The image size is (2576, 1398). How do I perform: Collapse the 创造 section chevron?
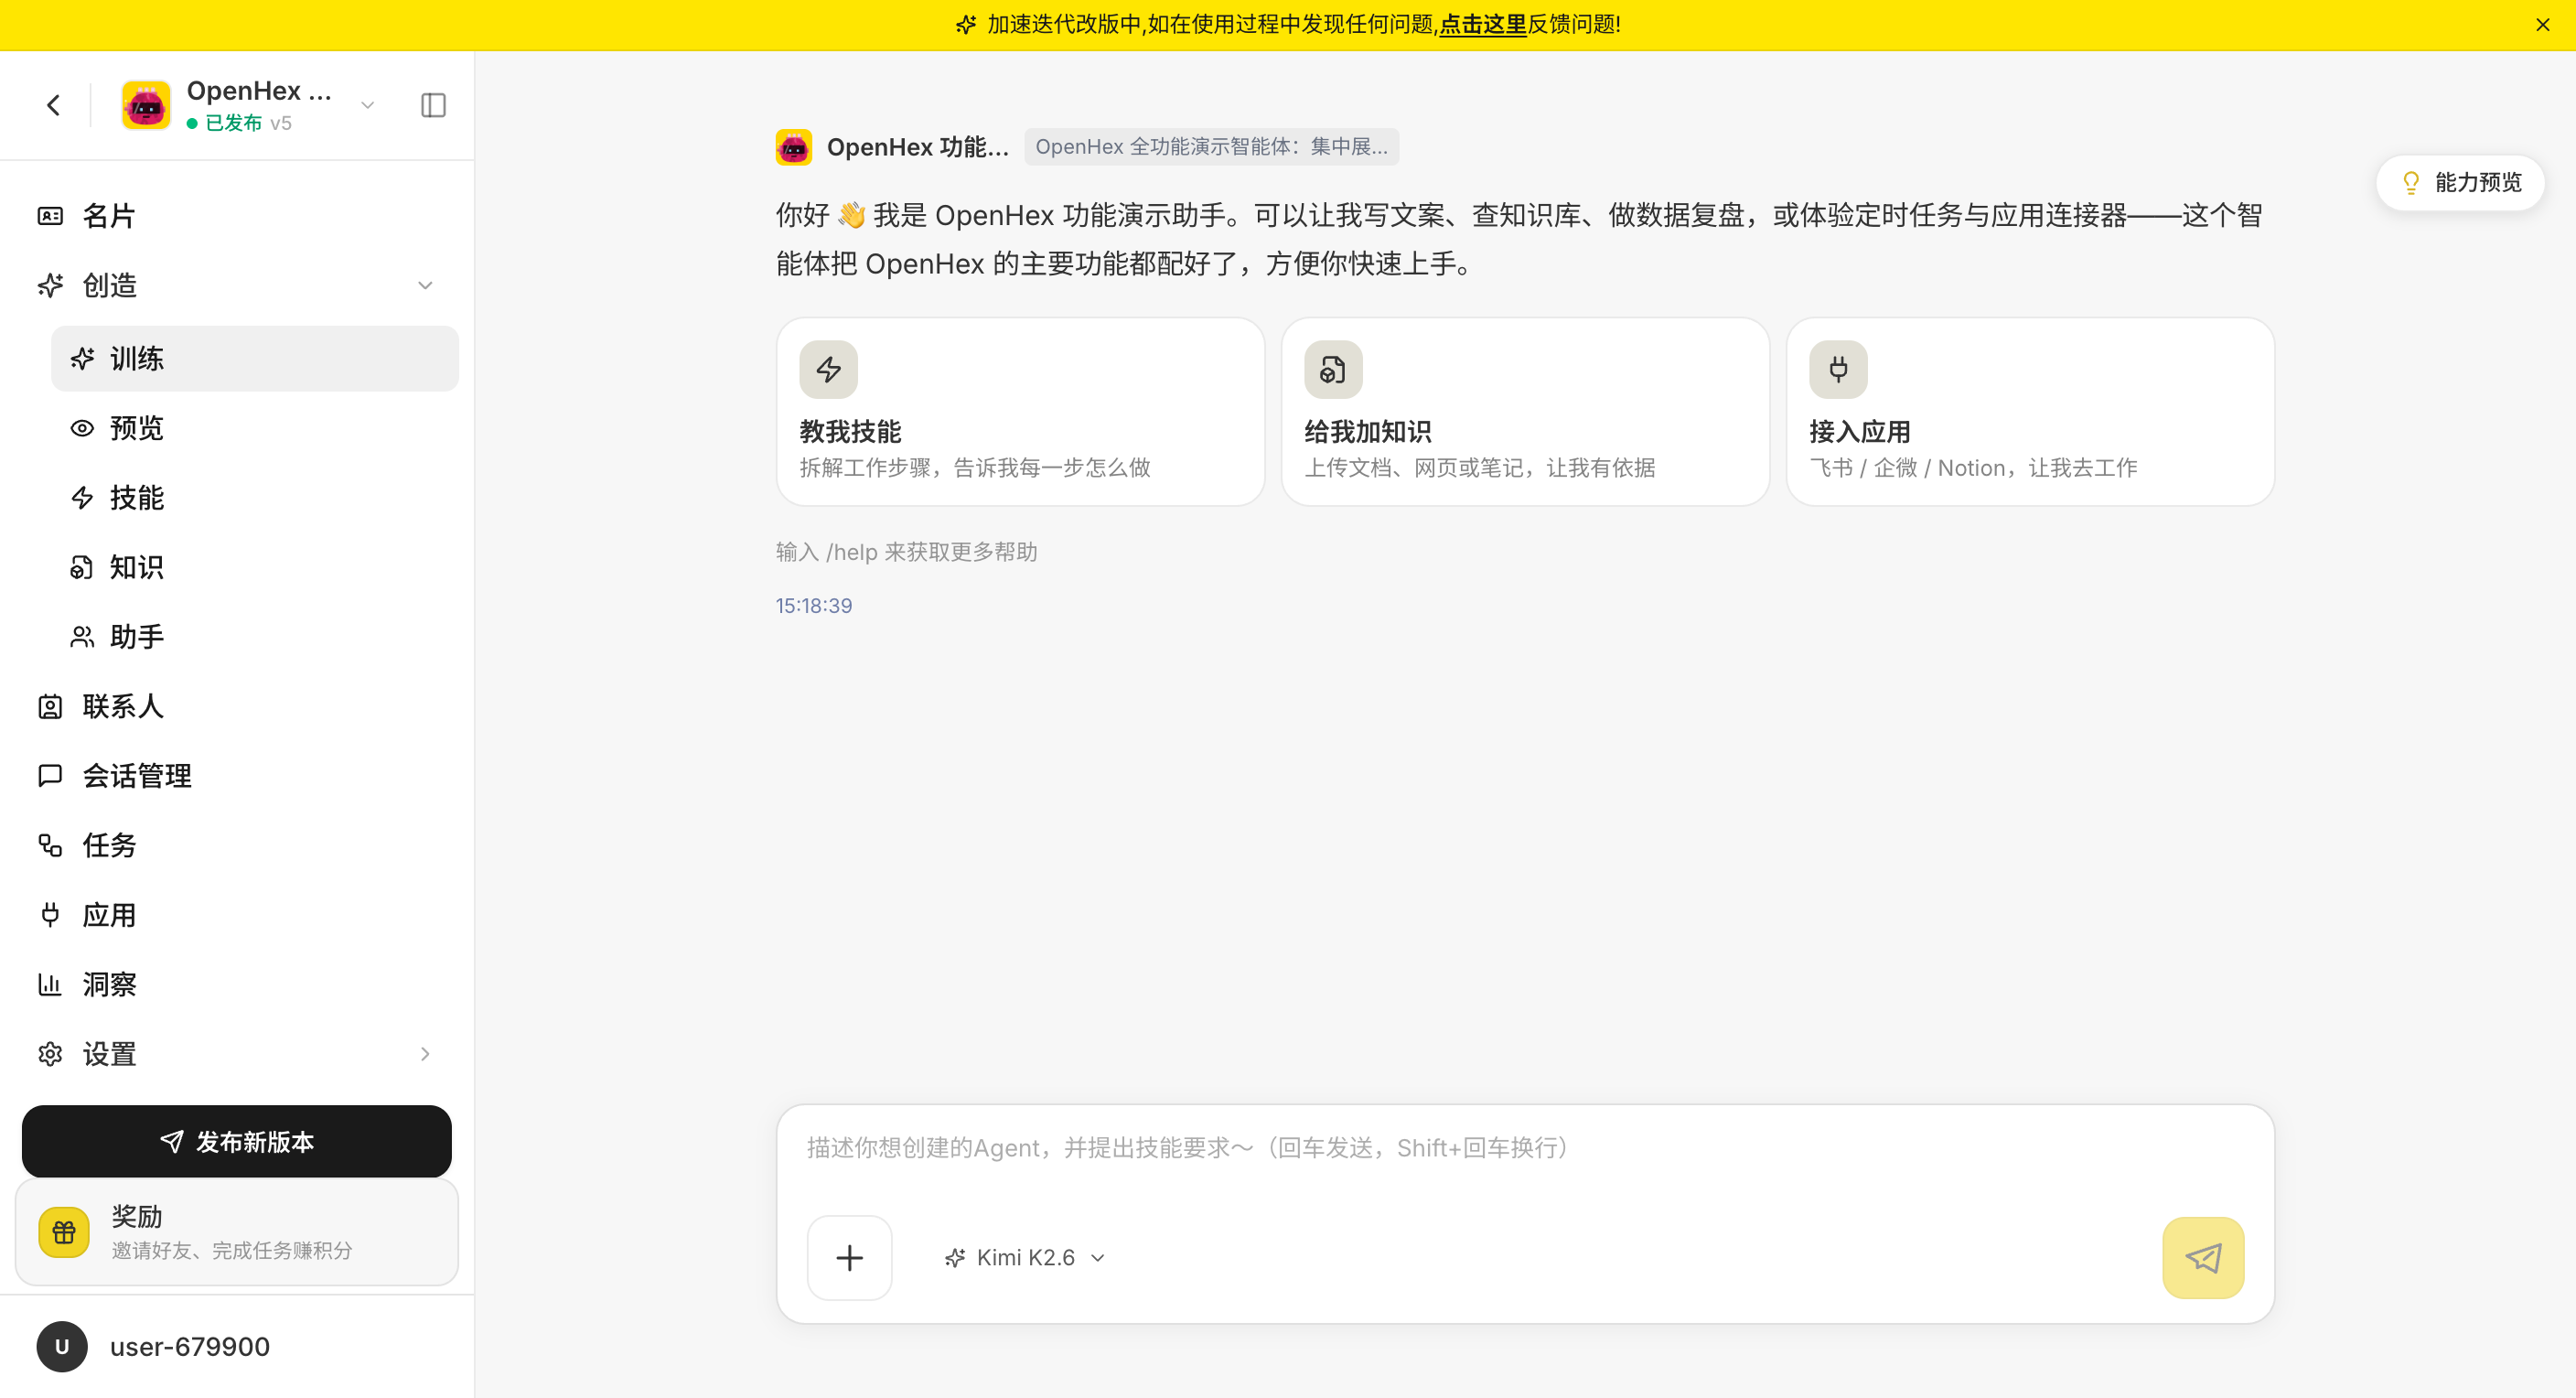coord(425,286)
